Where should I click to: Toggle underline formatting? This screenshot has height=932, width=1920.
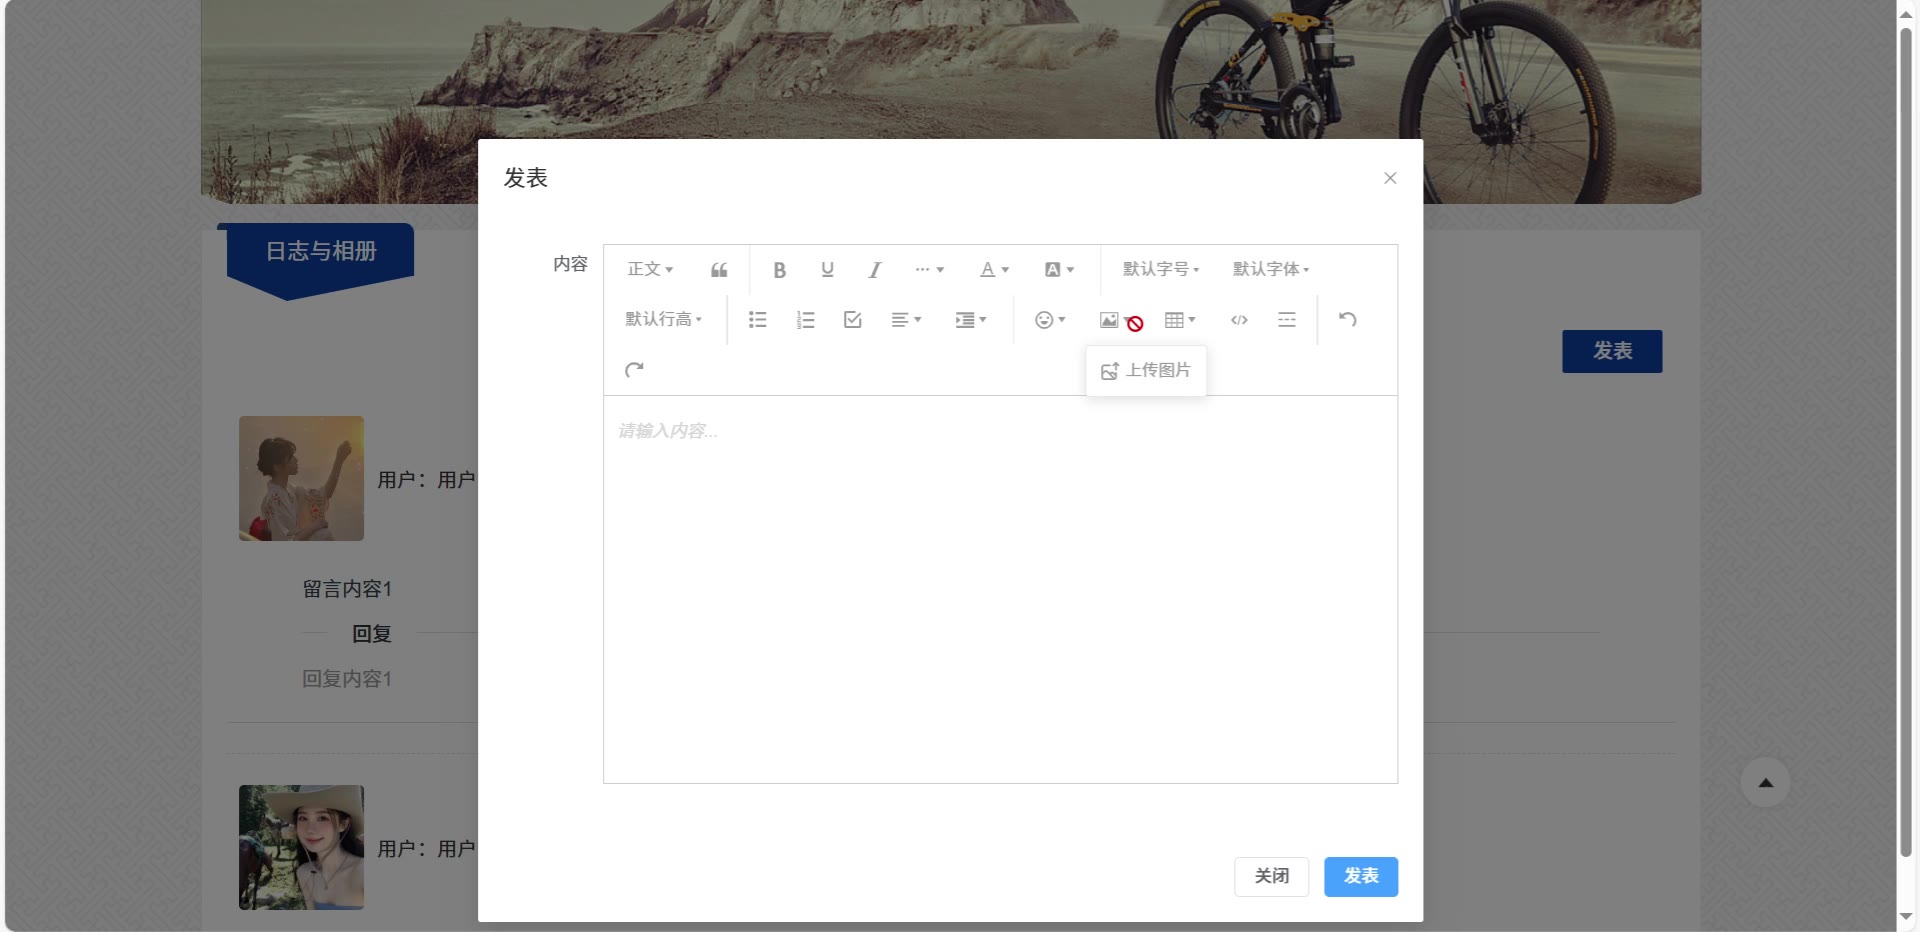coord(827,270)
